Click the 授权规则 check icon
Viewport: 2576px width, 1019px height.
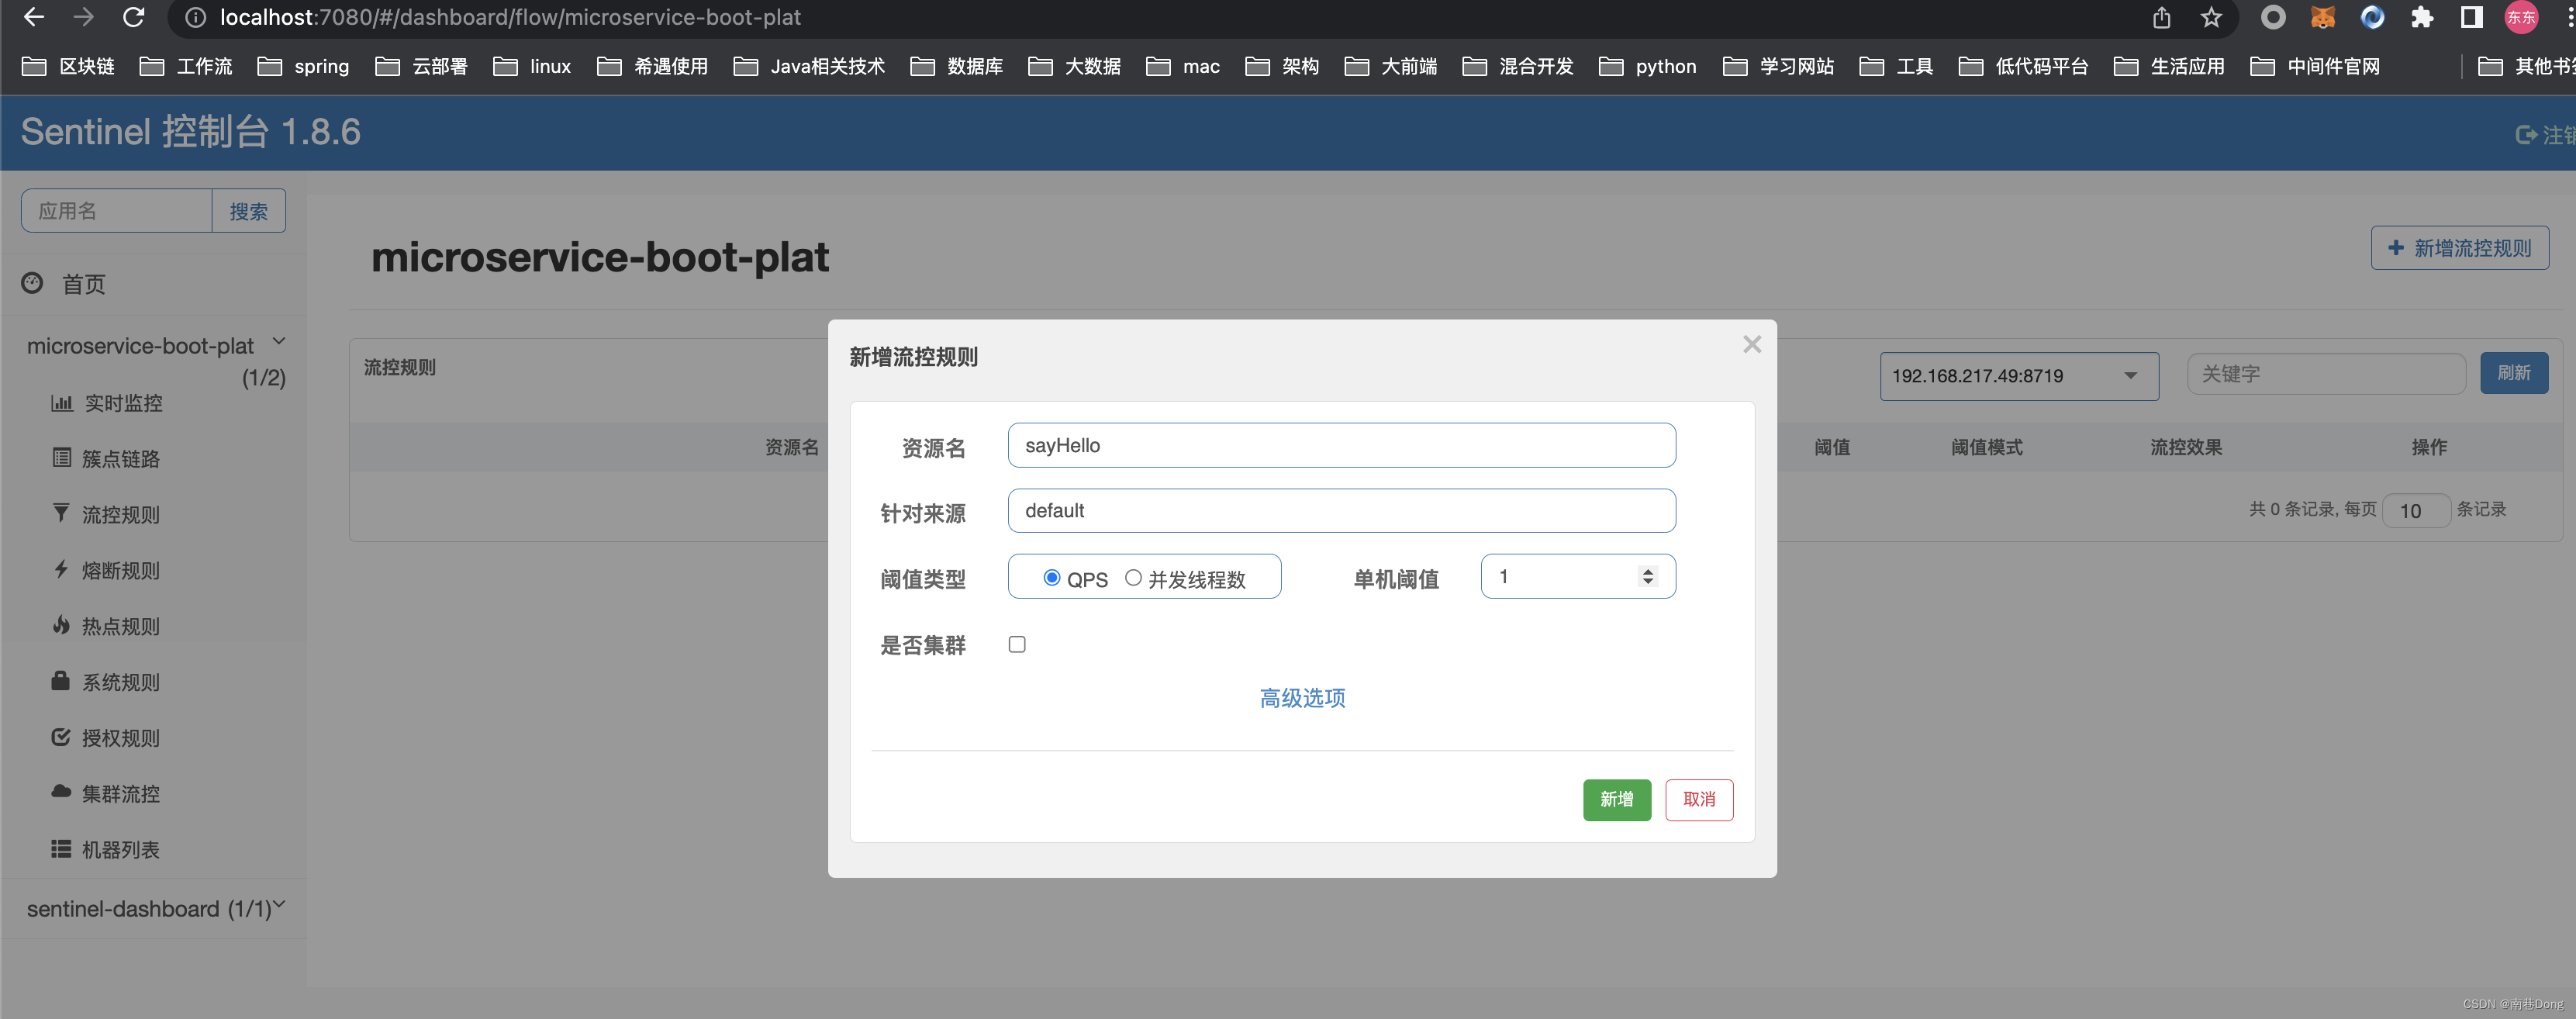(61, 737)
